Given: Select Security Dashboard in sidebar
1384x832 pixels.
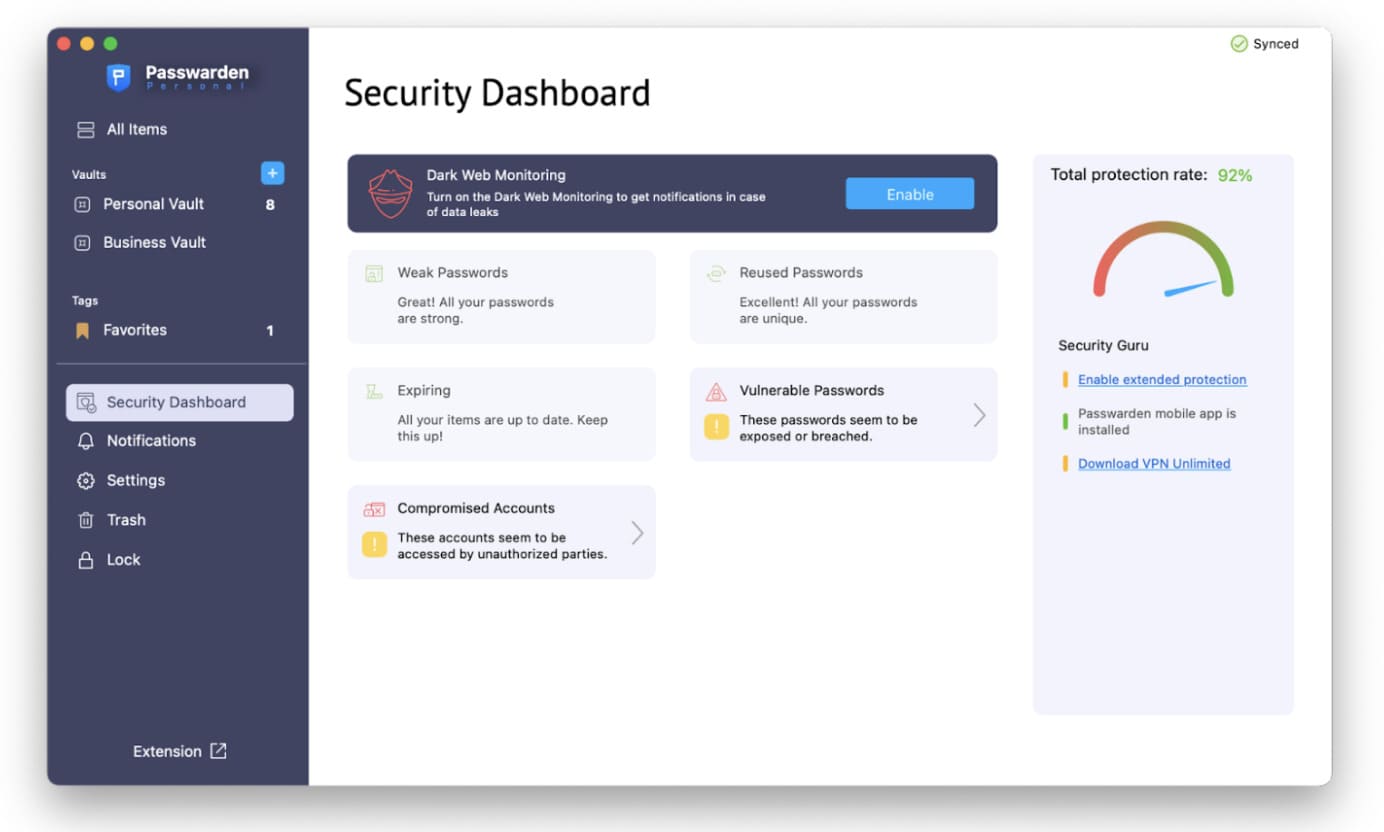Looking at the screenshot, I should [x=180, y=402].
